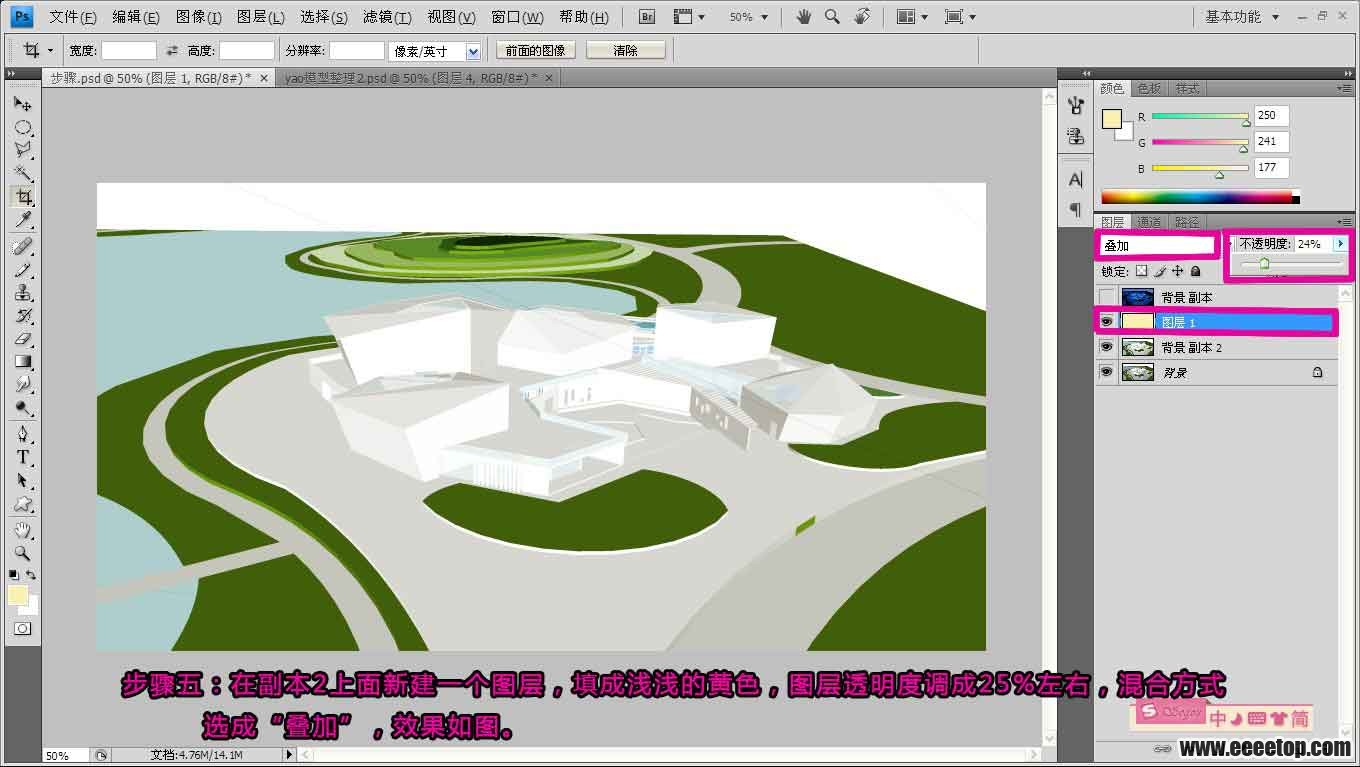Launch Adobe Bridge

(x=647, y=17)
